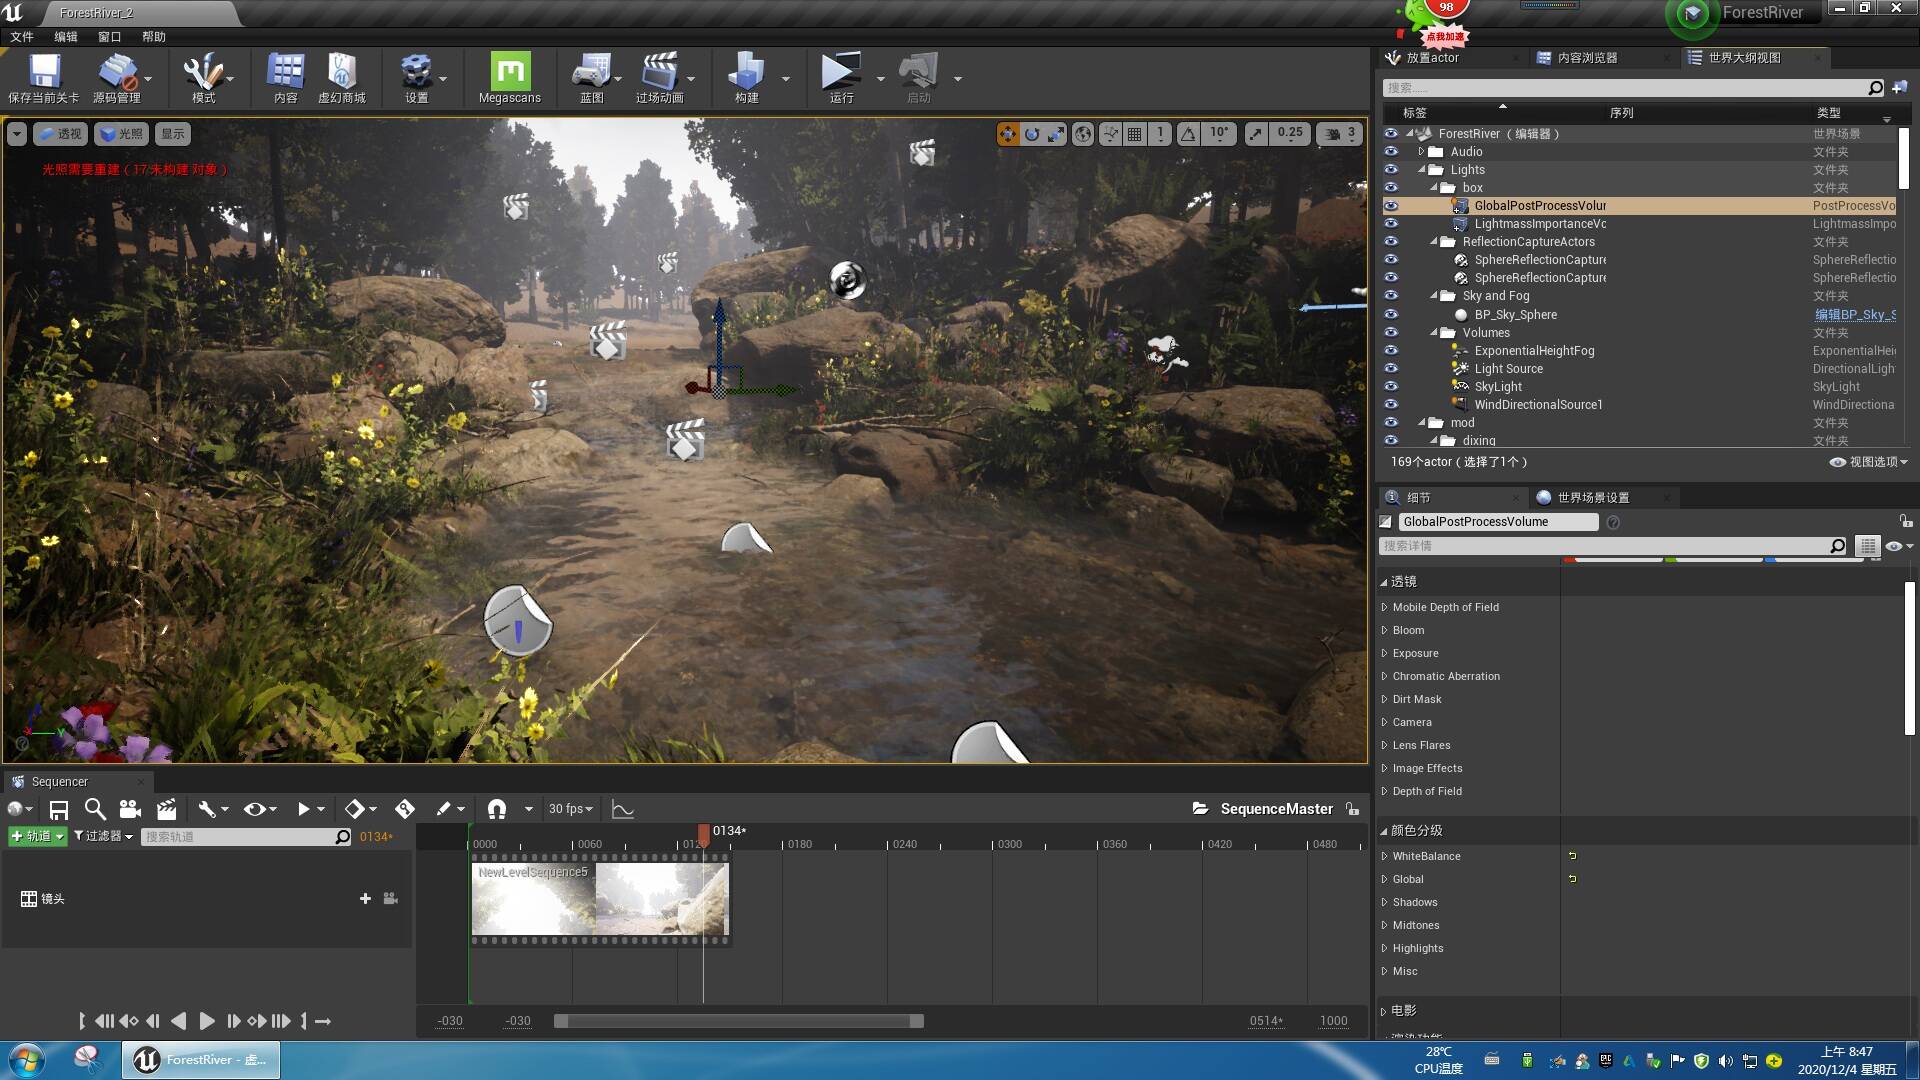
Task: Click the Sequencer timeline zoom range slider
Action: coord(740,1021)
